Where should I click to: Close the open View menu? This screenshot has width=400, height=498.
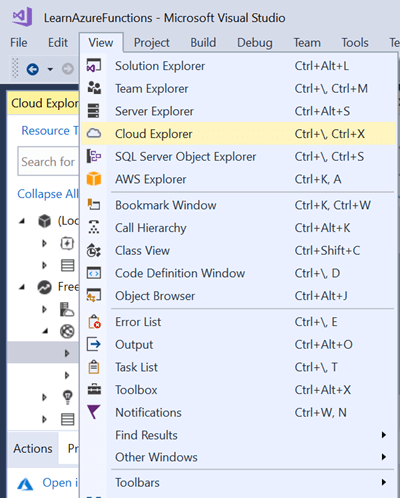(101, 43)
